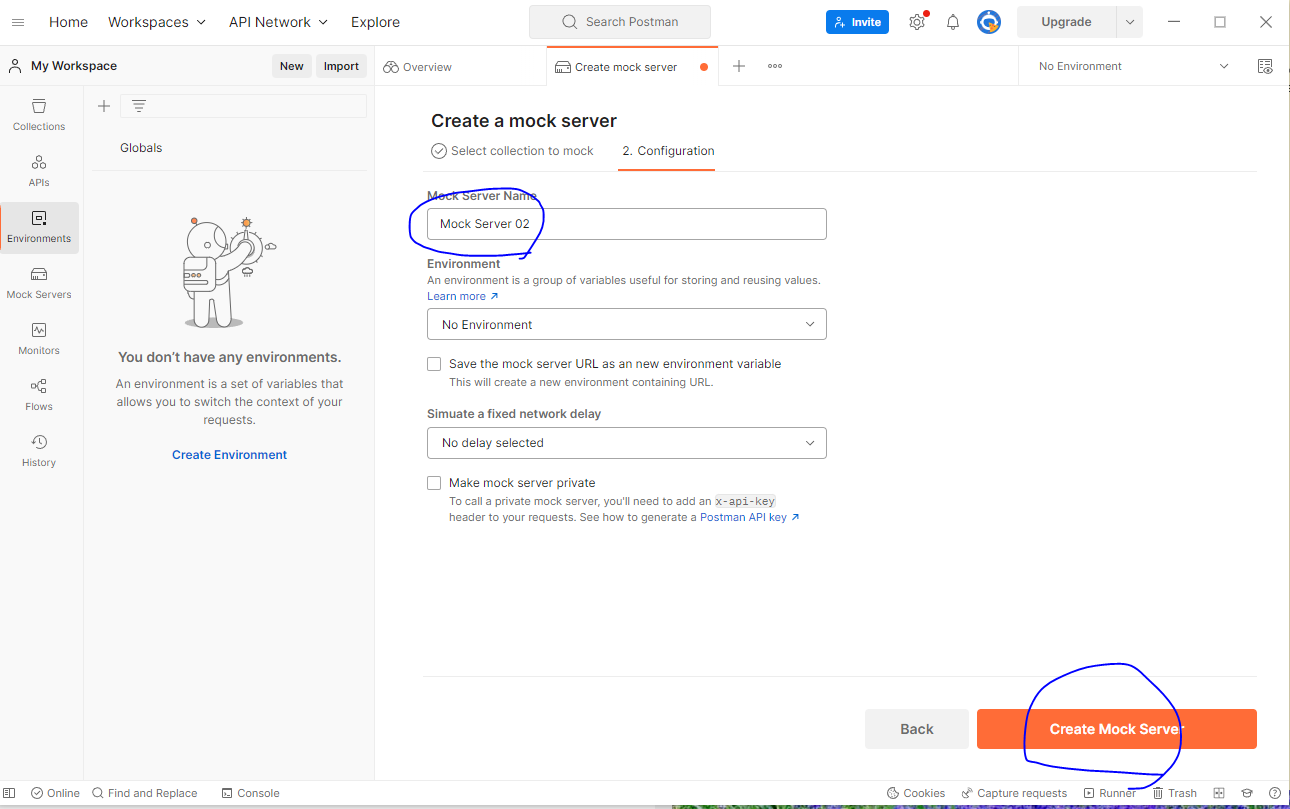Click the Create Environment link

point(229,455)
